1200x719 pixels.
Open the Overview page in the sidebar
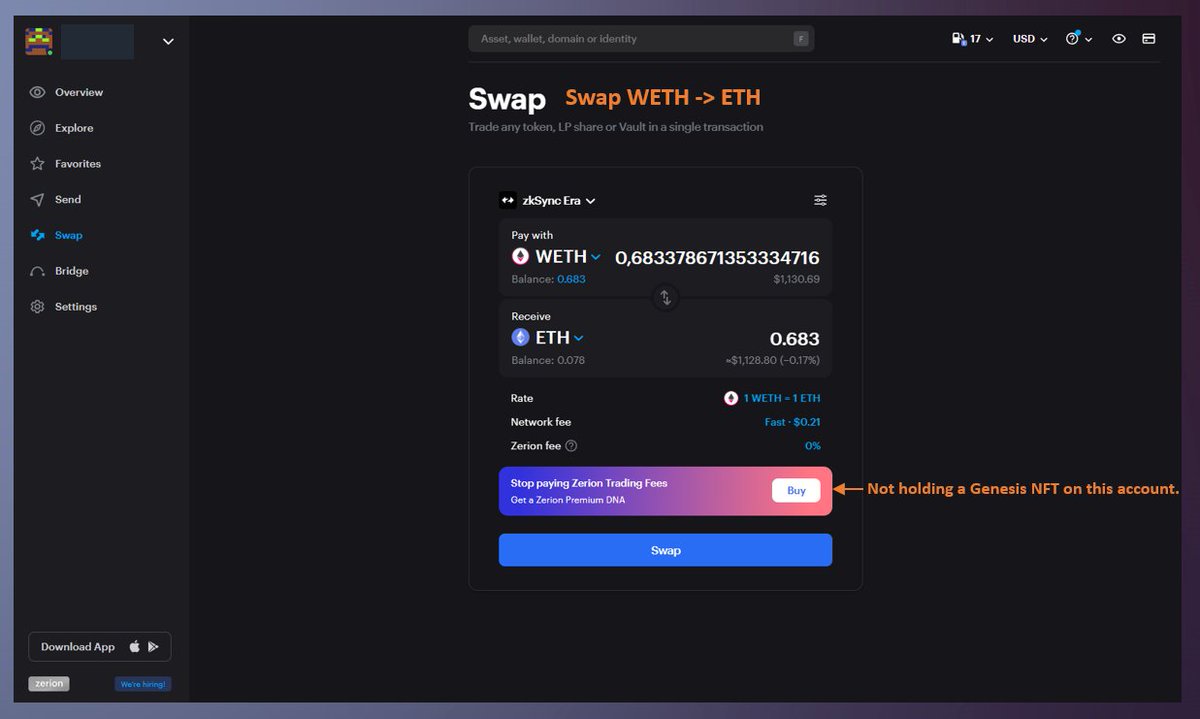pyautogui.click(x=67, y=92)
